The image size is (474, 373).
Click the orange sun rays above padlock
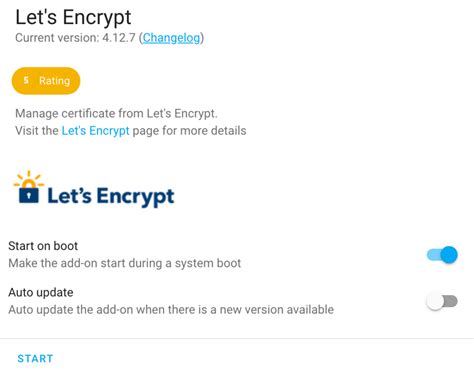tap(29, 178)
